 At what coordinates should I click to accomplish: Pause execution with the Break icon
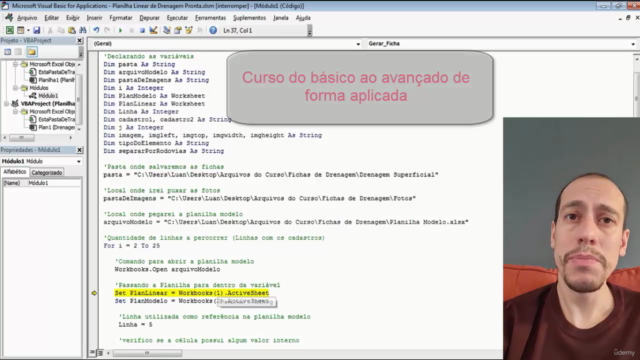click(131, 30)
